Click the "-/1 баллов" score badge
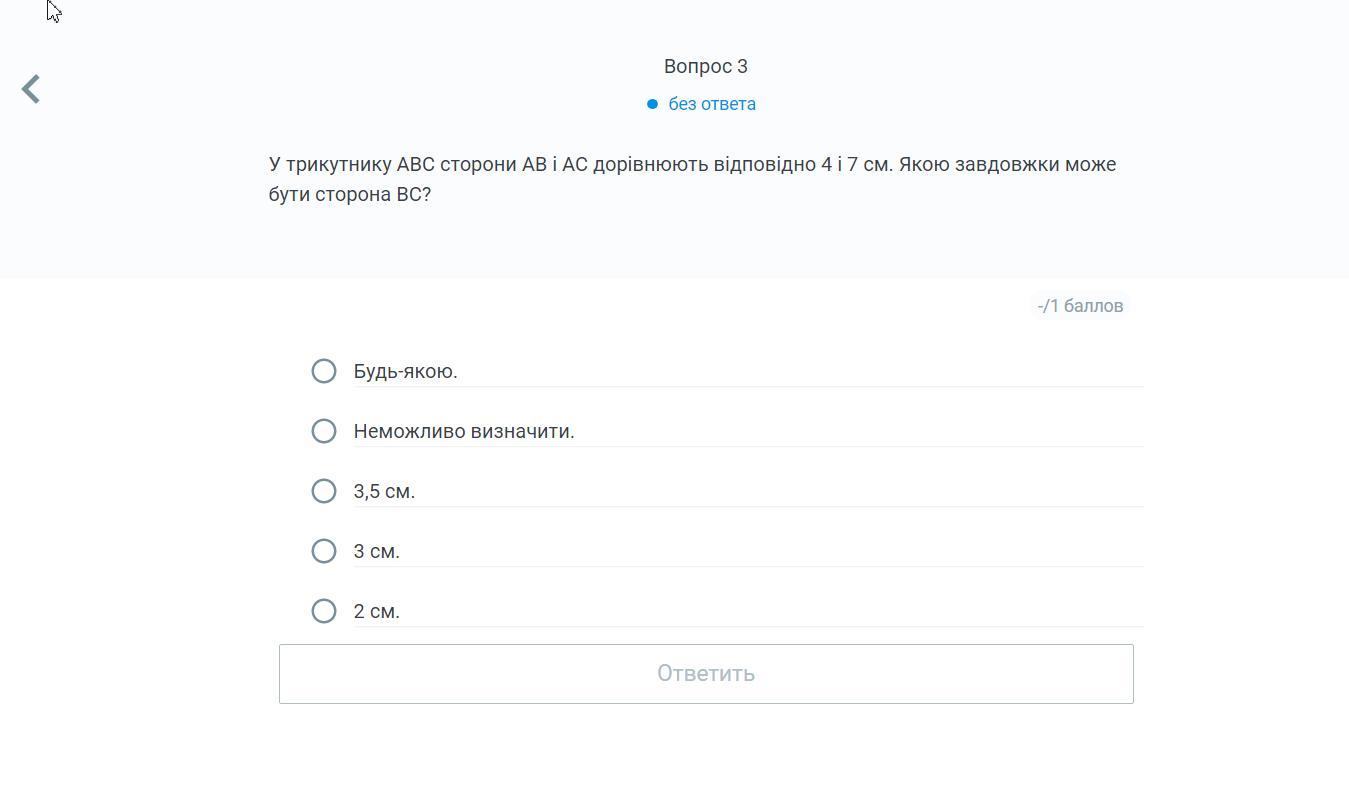The height and width of the screenshot is (805, 1349). 1080,306
